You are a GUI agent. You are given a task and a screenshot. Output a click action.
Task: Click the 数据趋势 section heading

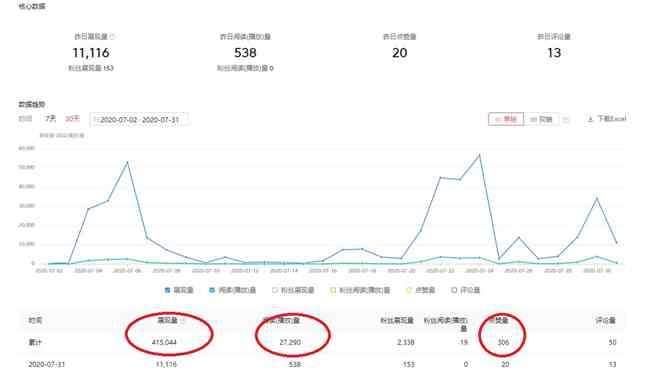tap(32, 104)
